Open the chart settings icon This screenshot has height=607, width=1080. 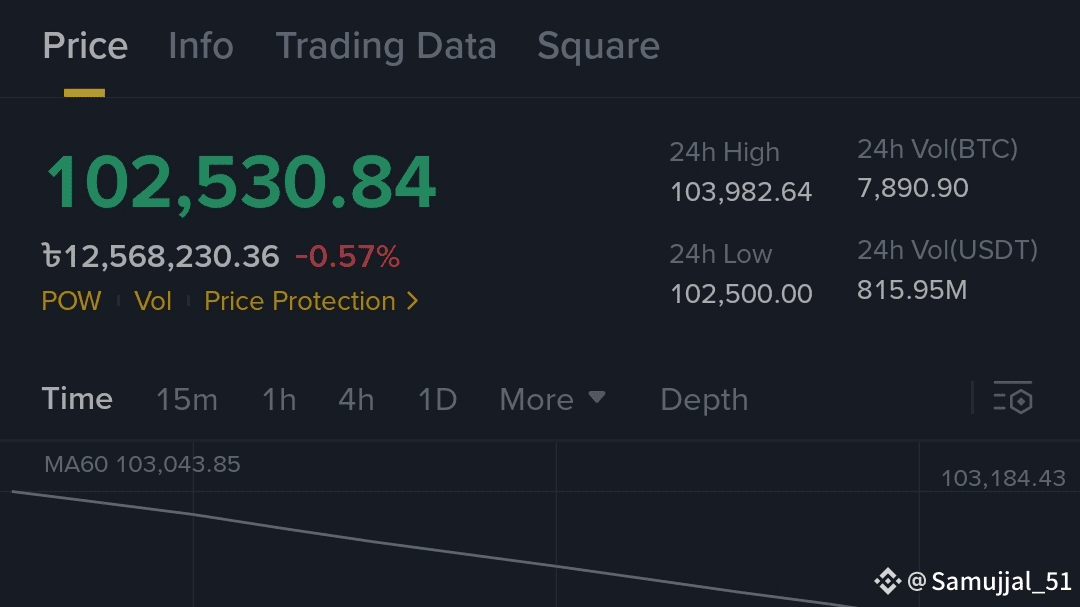[x=1012, y=398]
